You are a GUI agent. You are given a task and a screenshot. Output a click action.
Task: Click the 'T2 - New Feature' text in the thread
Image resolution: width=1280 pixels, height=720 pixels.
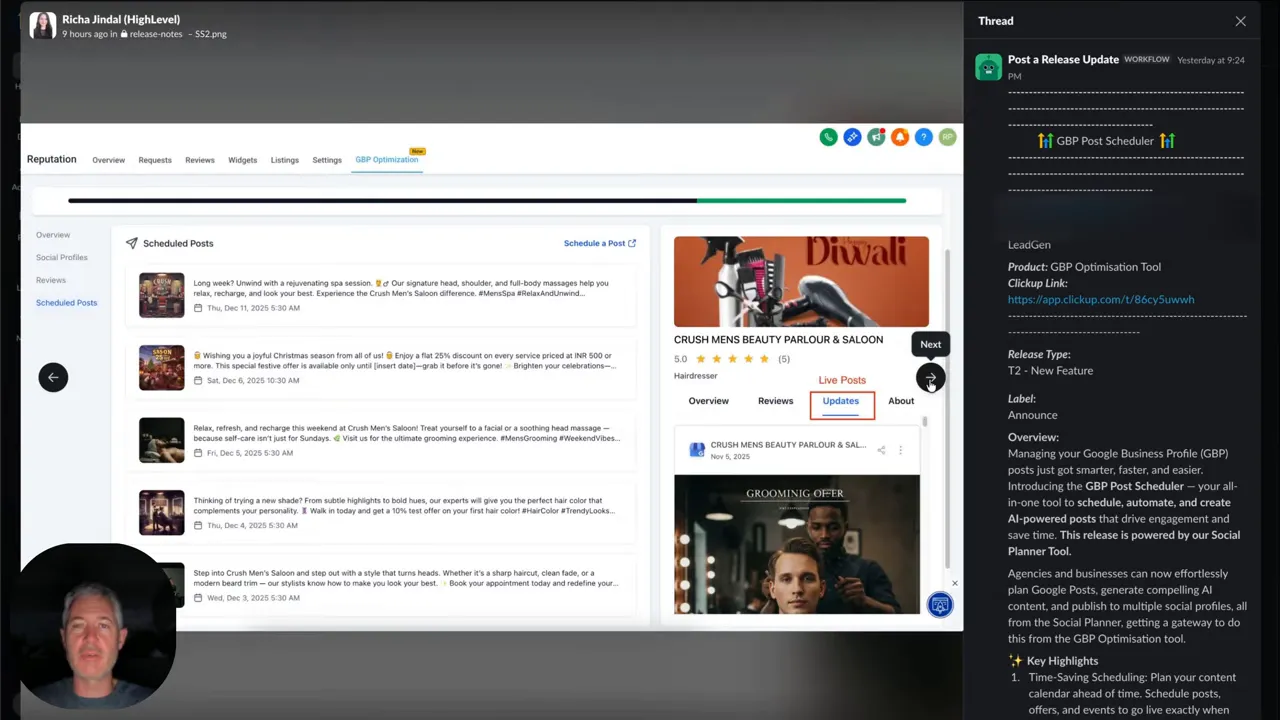(x=1050, y=371)
